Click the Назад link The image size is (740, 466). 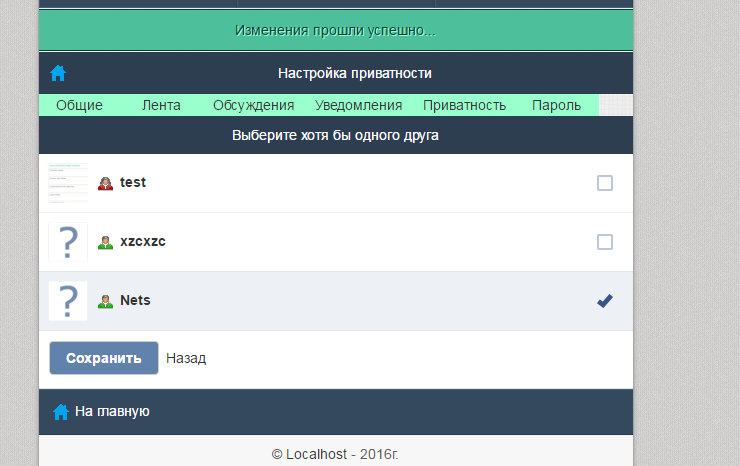click(186, 358)
